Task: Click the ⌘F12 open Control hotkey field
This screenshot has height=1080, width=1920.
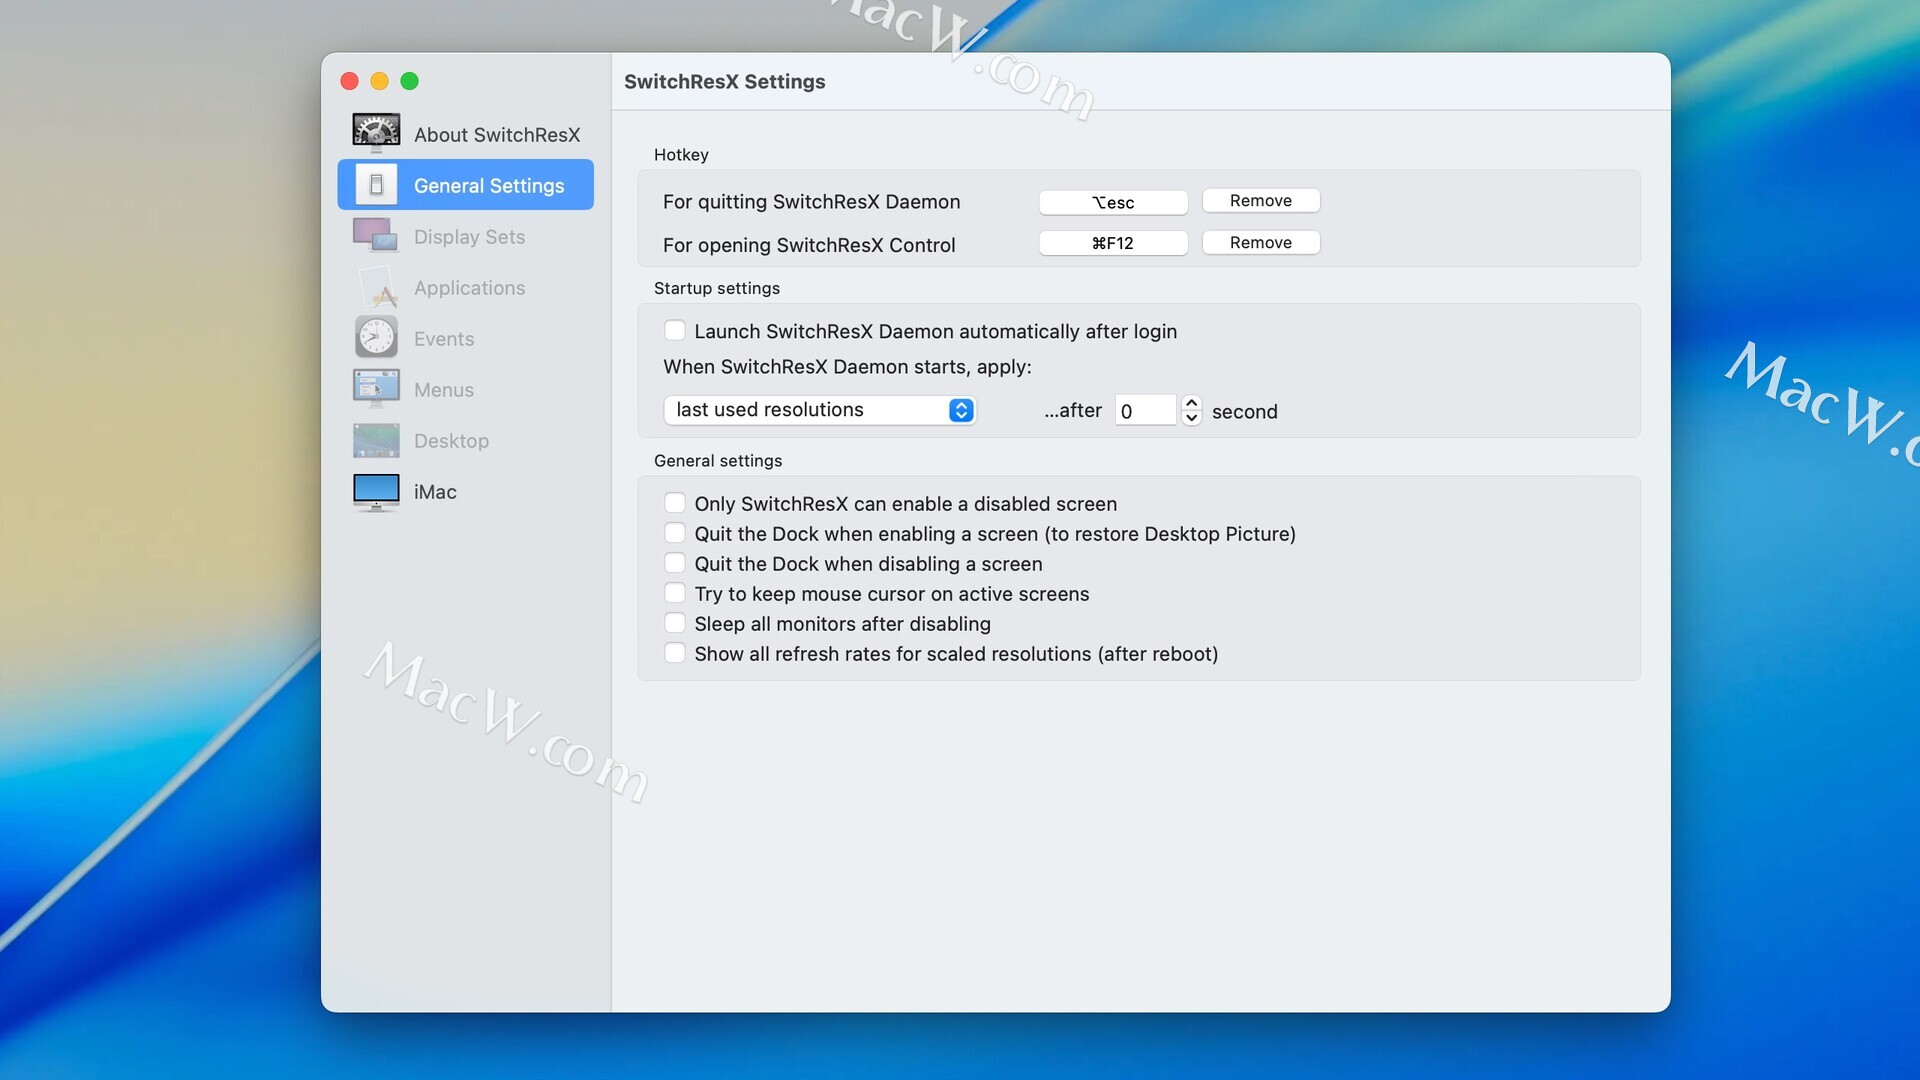Action: [1113, 243]
